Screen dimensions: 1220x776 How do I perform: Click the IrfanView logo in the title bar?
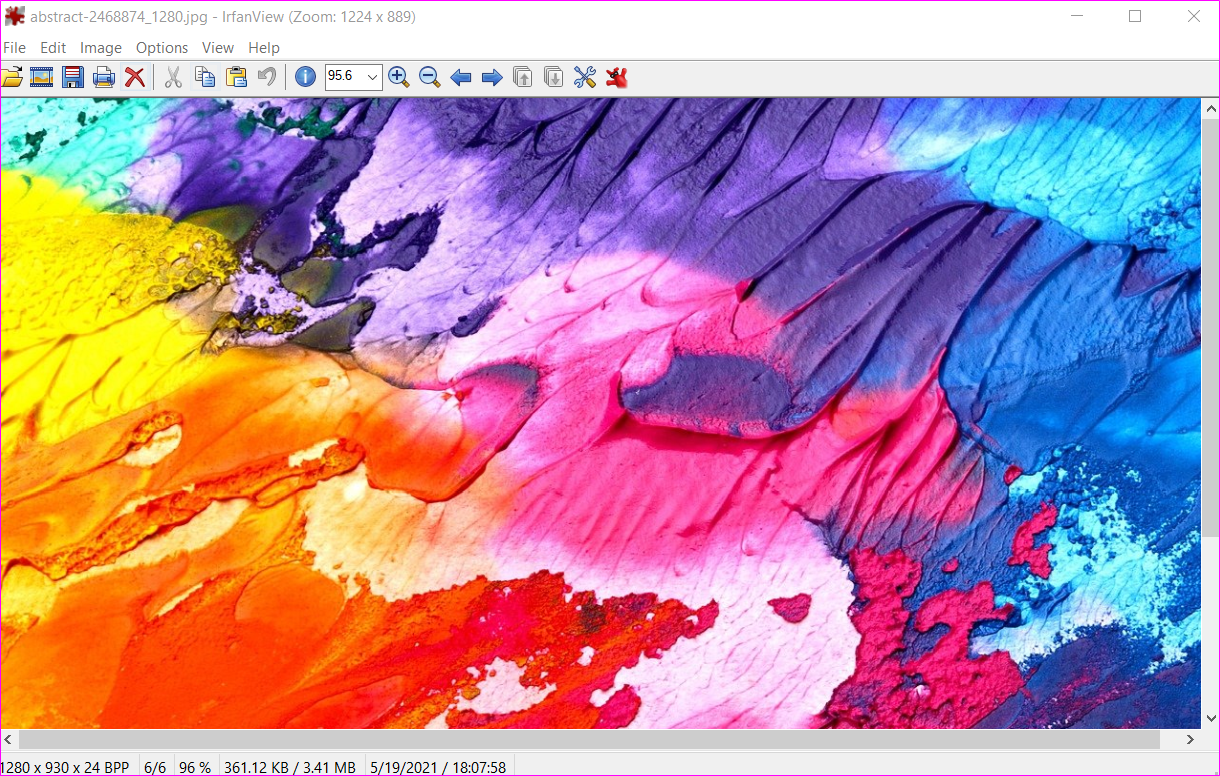pyautogui.click(x=14, y=16)
